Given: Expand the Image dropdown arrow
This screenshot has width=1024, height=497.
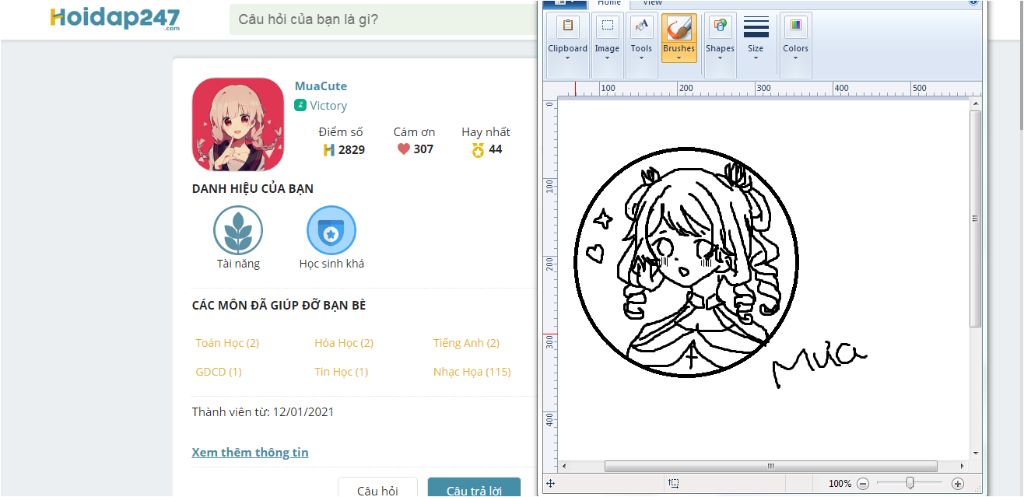Looking at the screenshot, I should click(607, 57).
